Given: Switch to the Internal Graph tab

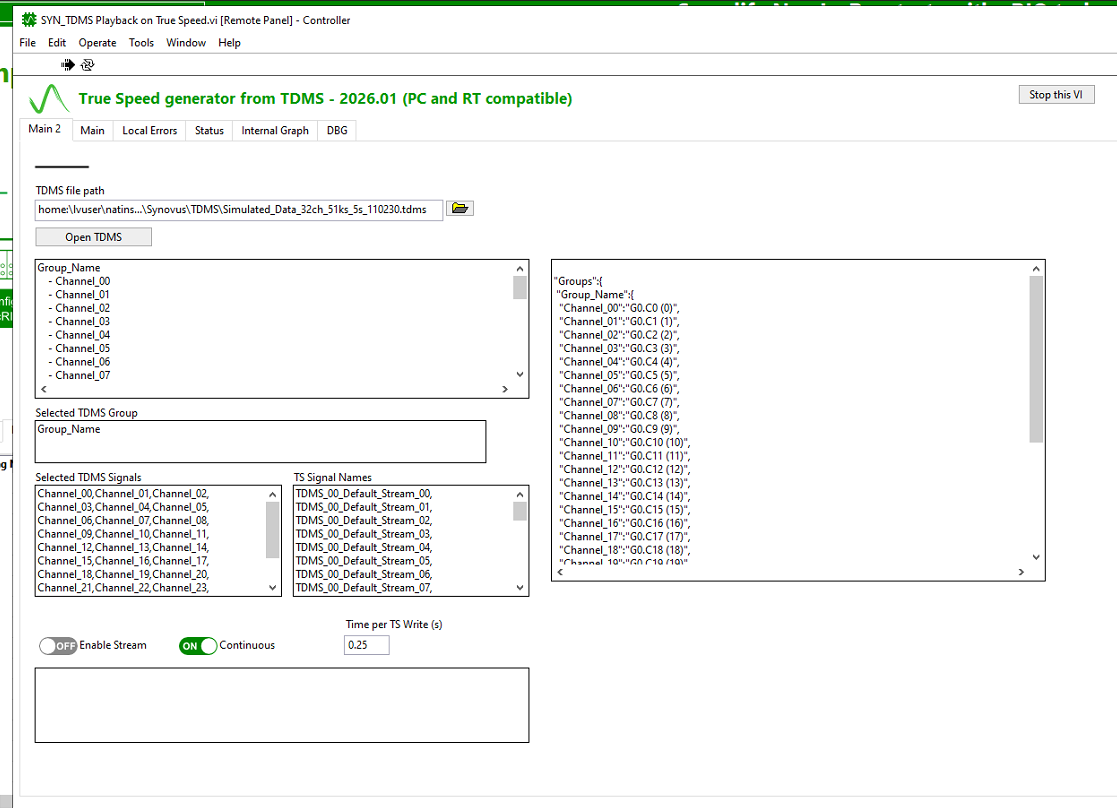Looking at the screenshot, I should click(275, 130).
